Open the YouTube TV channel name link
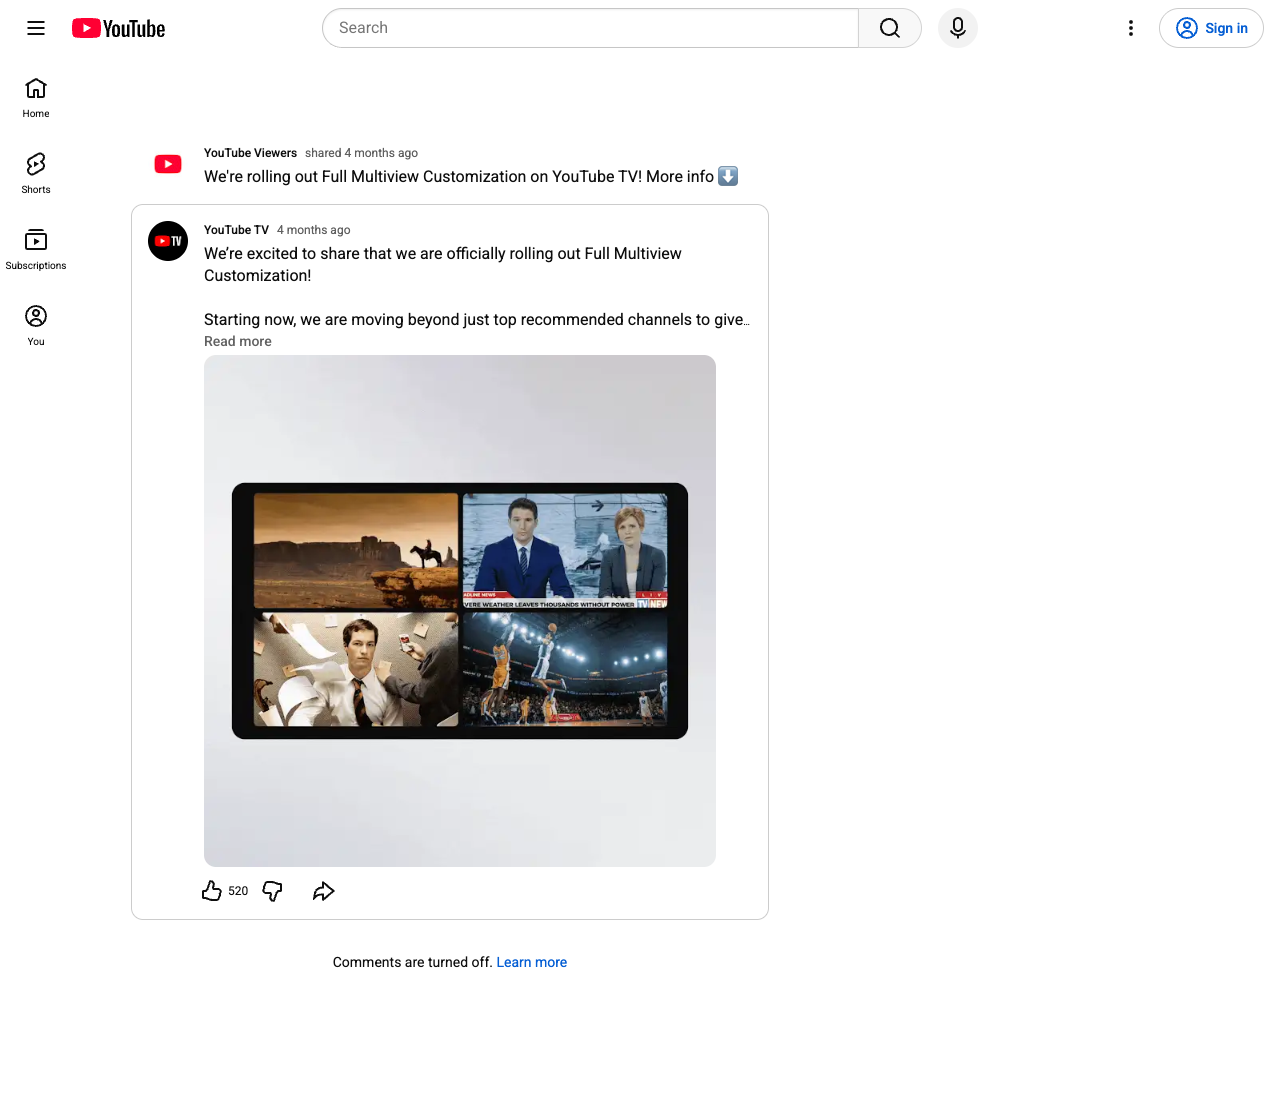This screenshot has height=1113, width=1280. tap(236, 230)
